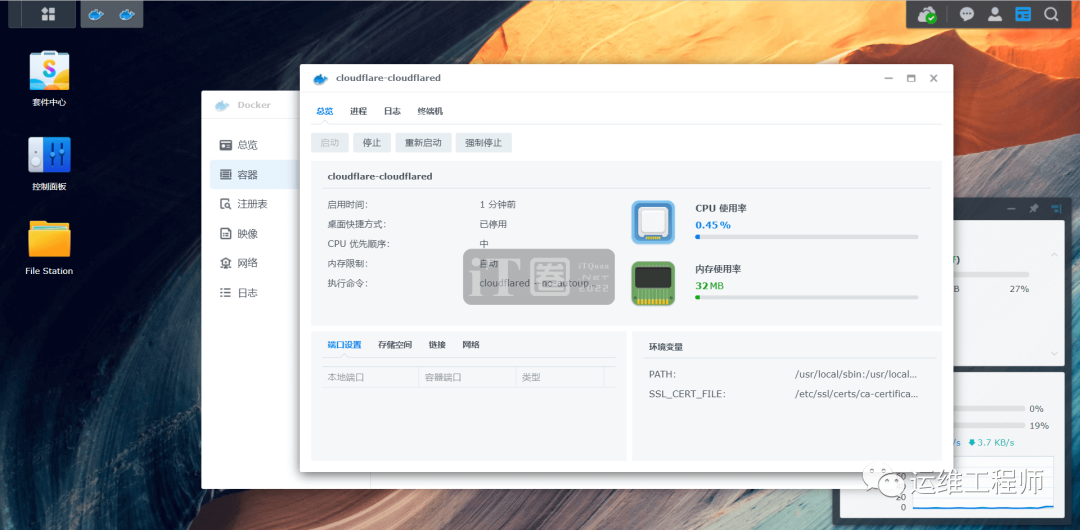The width and height of the screenshot is (1080, 530).
Task: Open the cloud sync status tray icon
Action: click(x=927, y=14)
